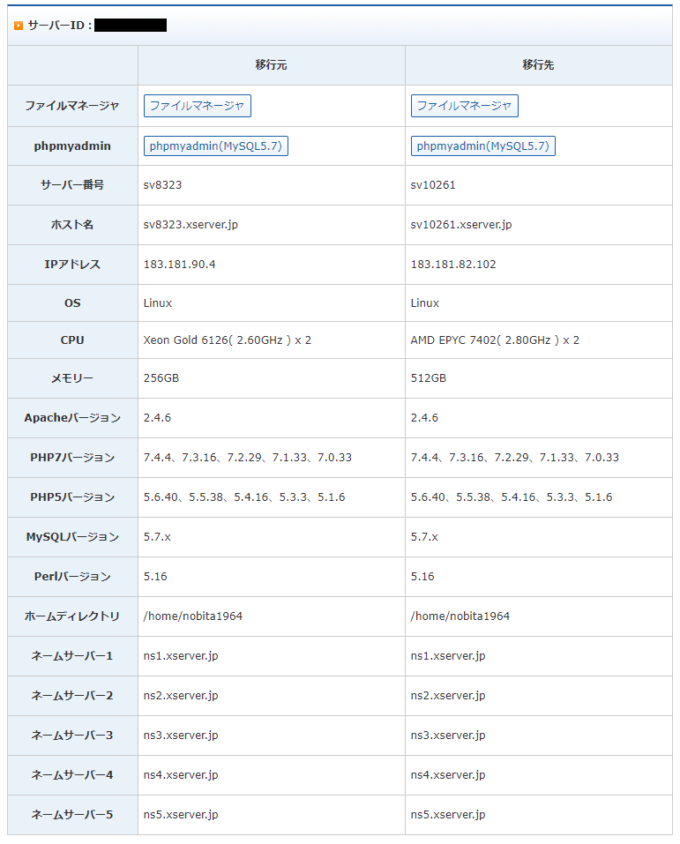This screenshot has width=680, height=844.
Task: Open phpmyadmin(MySQL5.7) for the destination server
Action: [483, 146]
